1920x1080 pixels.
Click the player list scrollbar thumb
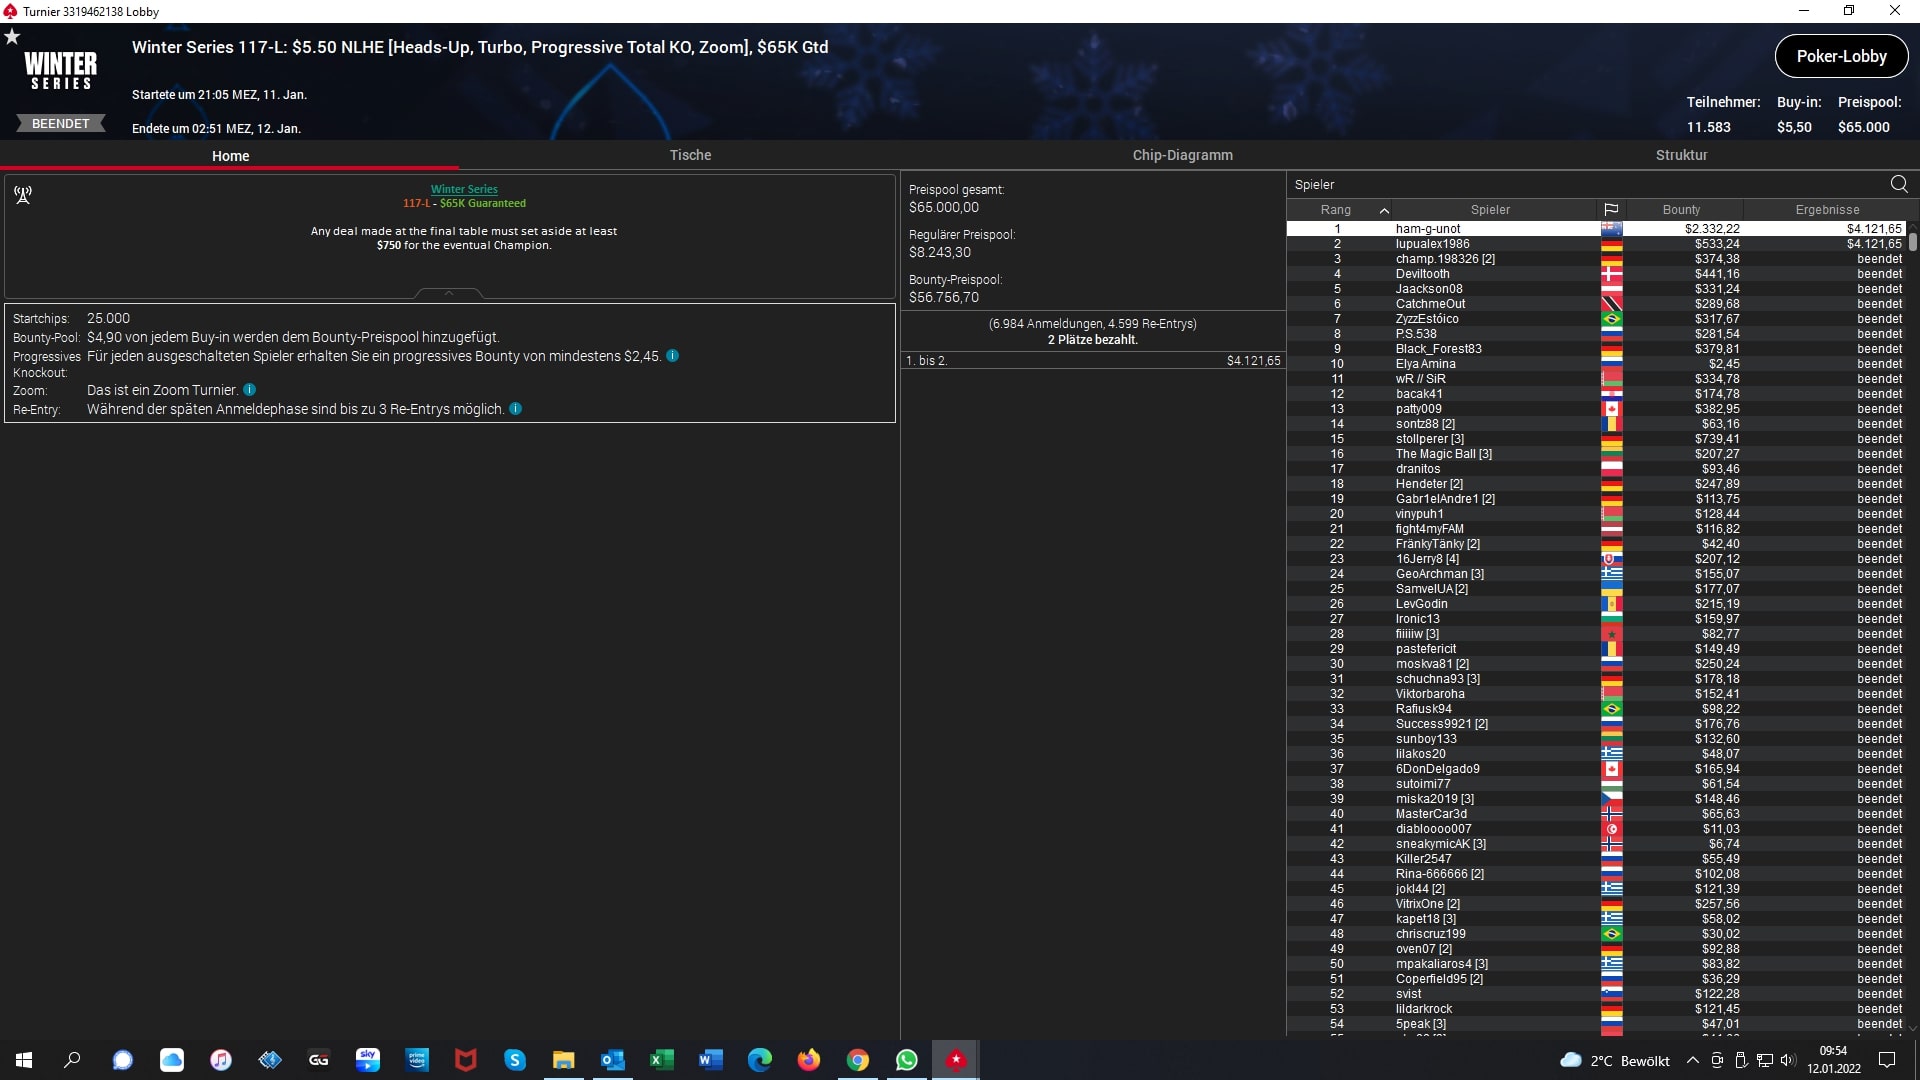(1912, 240)
